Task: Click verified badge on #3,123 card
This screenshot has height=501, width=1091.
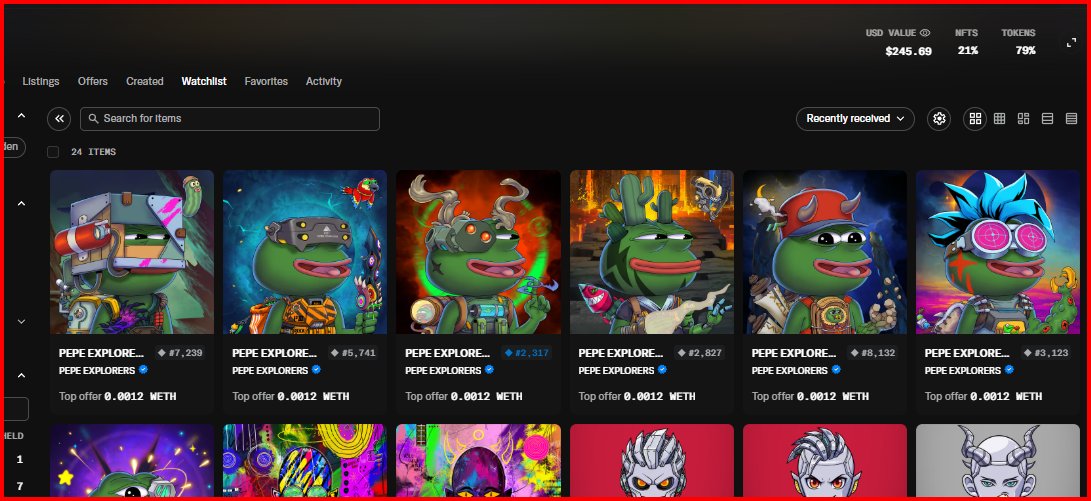Action: pyautogui.click(x=1009, y=369)
